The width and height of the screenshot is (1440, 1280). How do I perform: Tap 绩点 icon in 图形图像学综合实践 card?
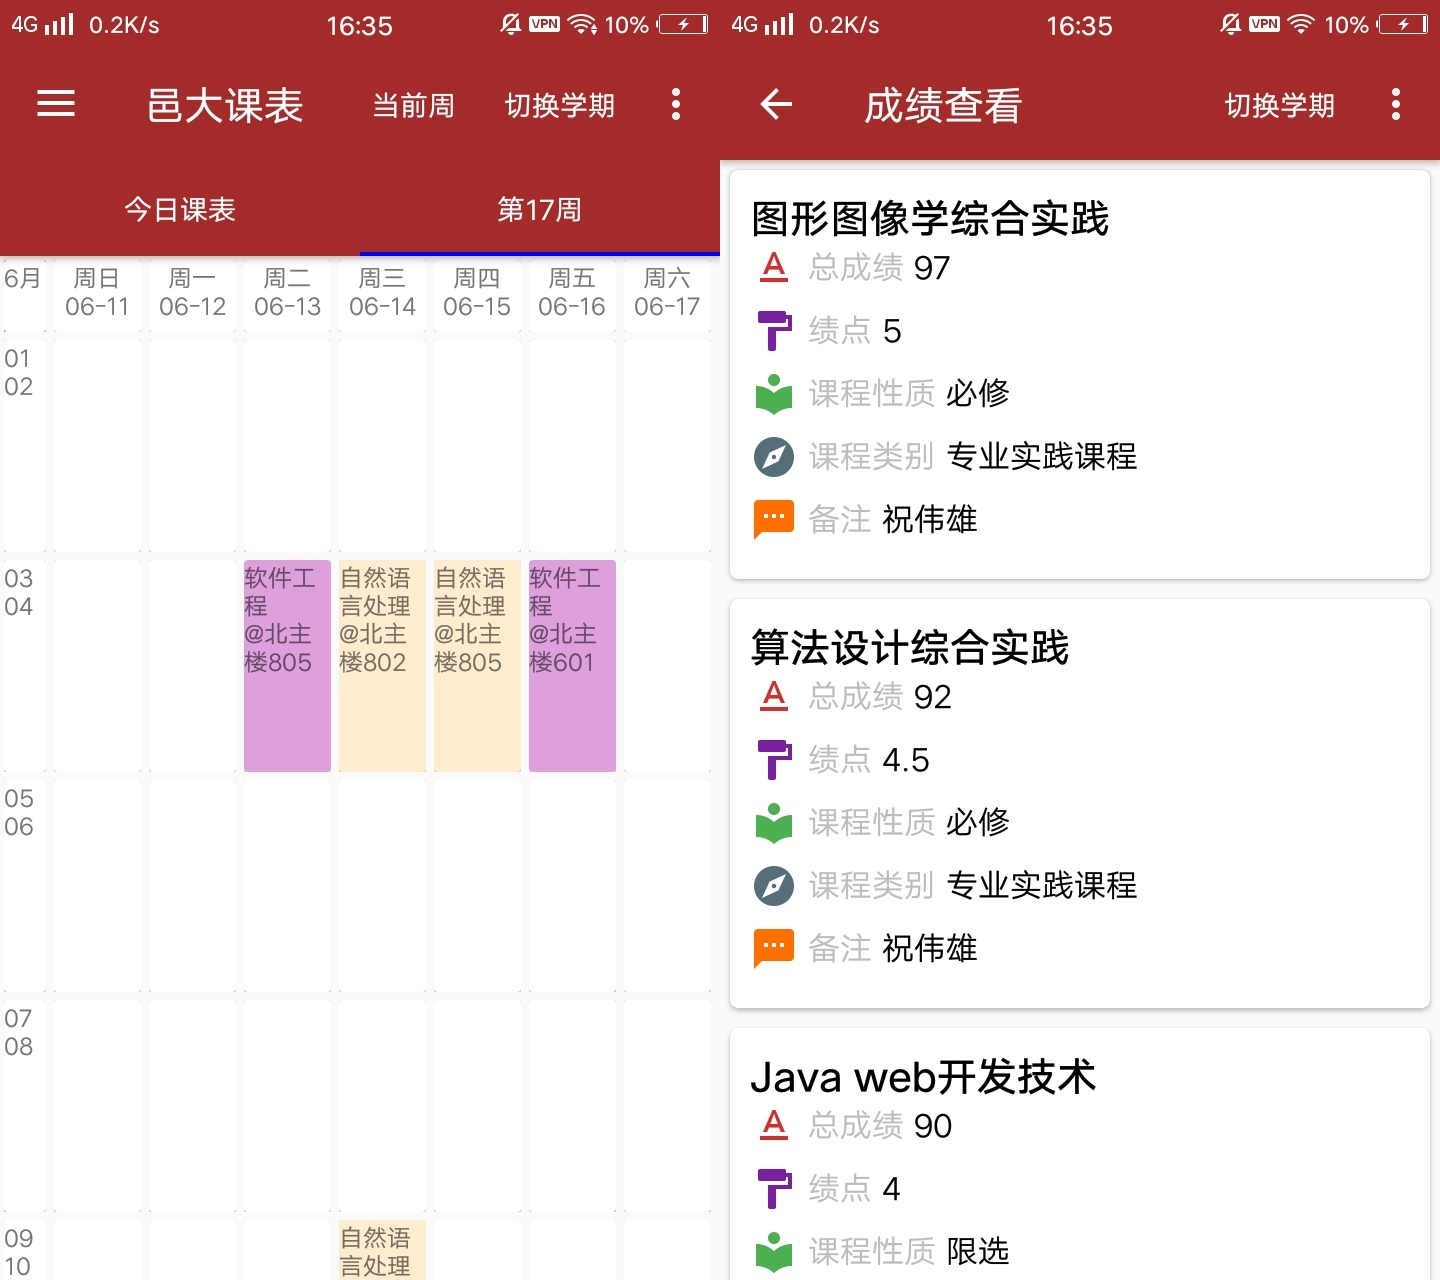tap(774, 330)
